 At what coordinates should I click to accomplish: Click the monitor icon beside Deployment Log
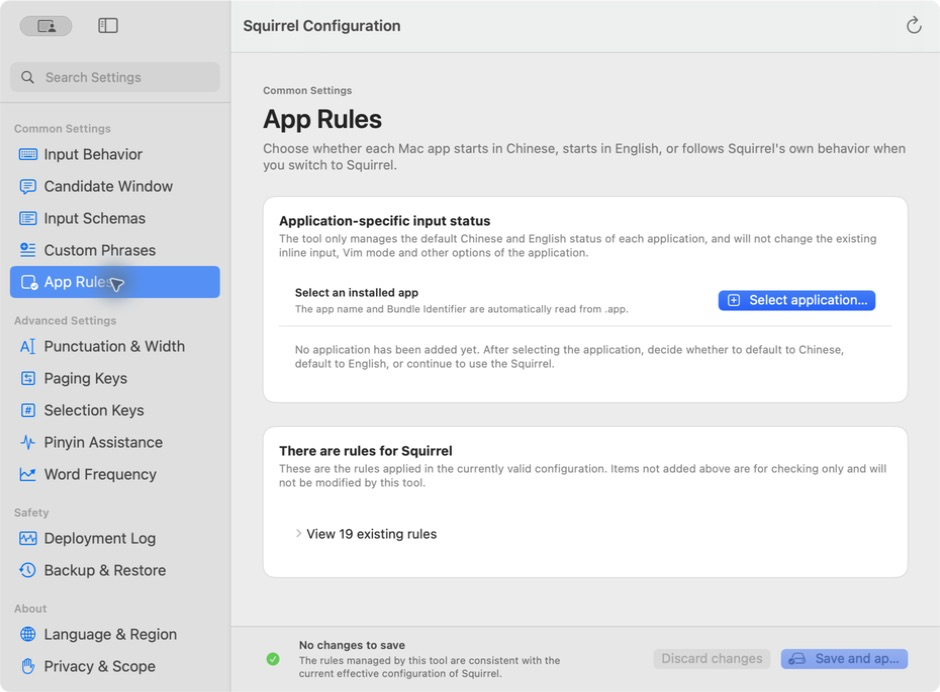point(28,538)
